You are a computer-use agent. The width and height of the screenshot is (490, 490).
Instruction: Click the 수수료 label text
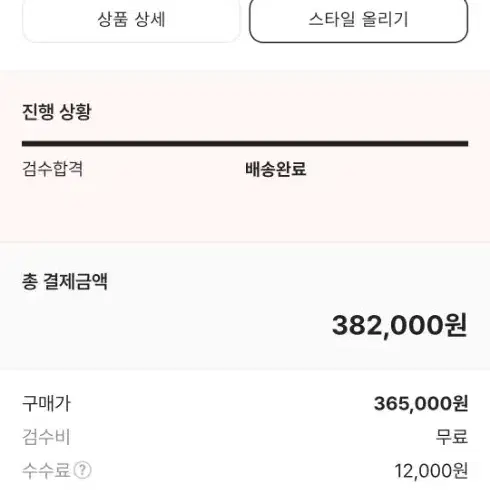pos(46,470)
